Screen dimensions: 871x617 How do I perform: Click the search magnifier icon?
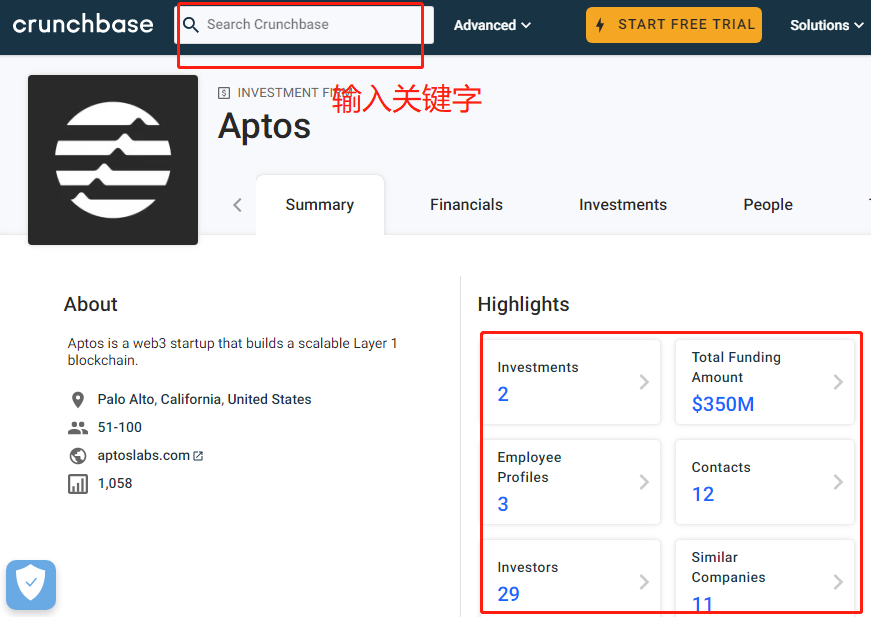click(x=191, y=25)
